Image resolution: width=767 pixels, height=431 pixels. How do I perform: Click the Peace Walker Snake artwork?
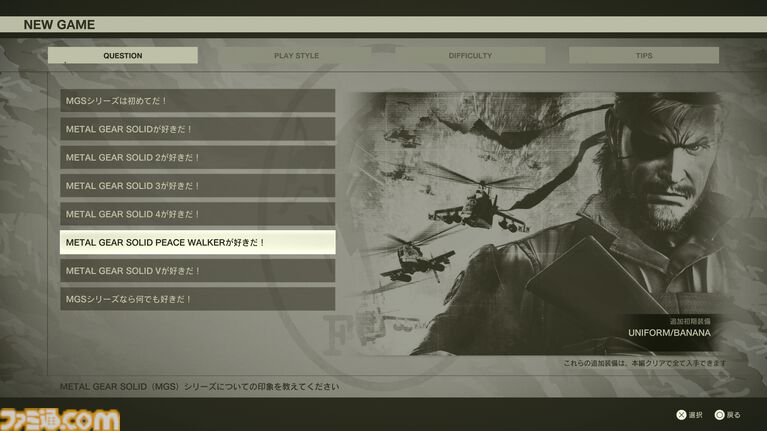point(536,224)
